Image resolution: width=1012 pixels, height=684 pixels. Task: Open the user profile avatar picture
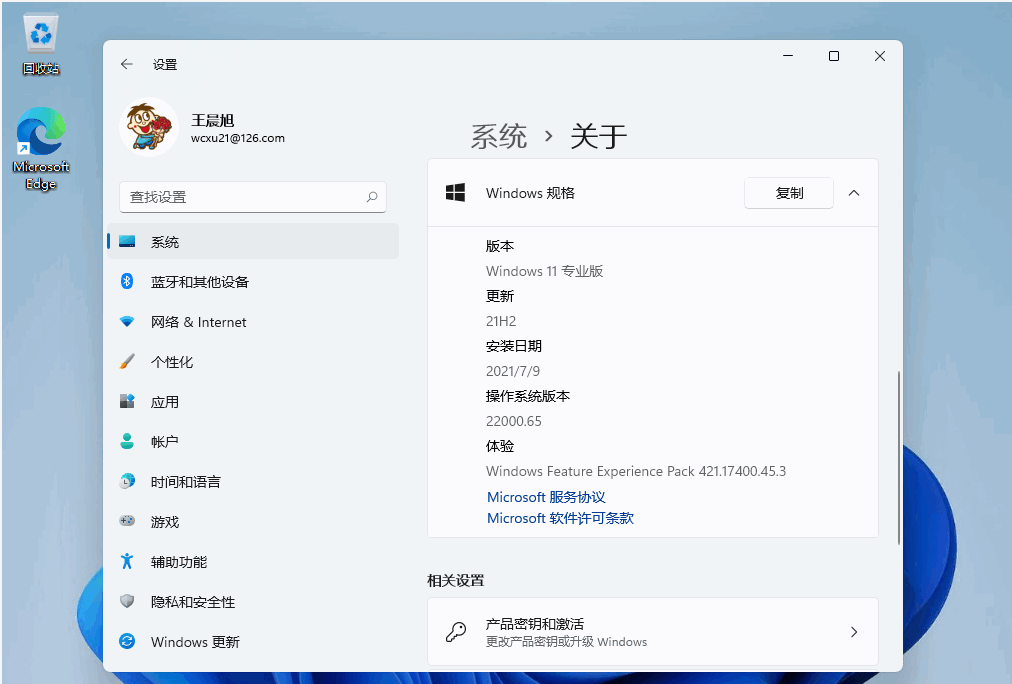click(149, 126)
